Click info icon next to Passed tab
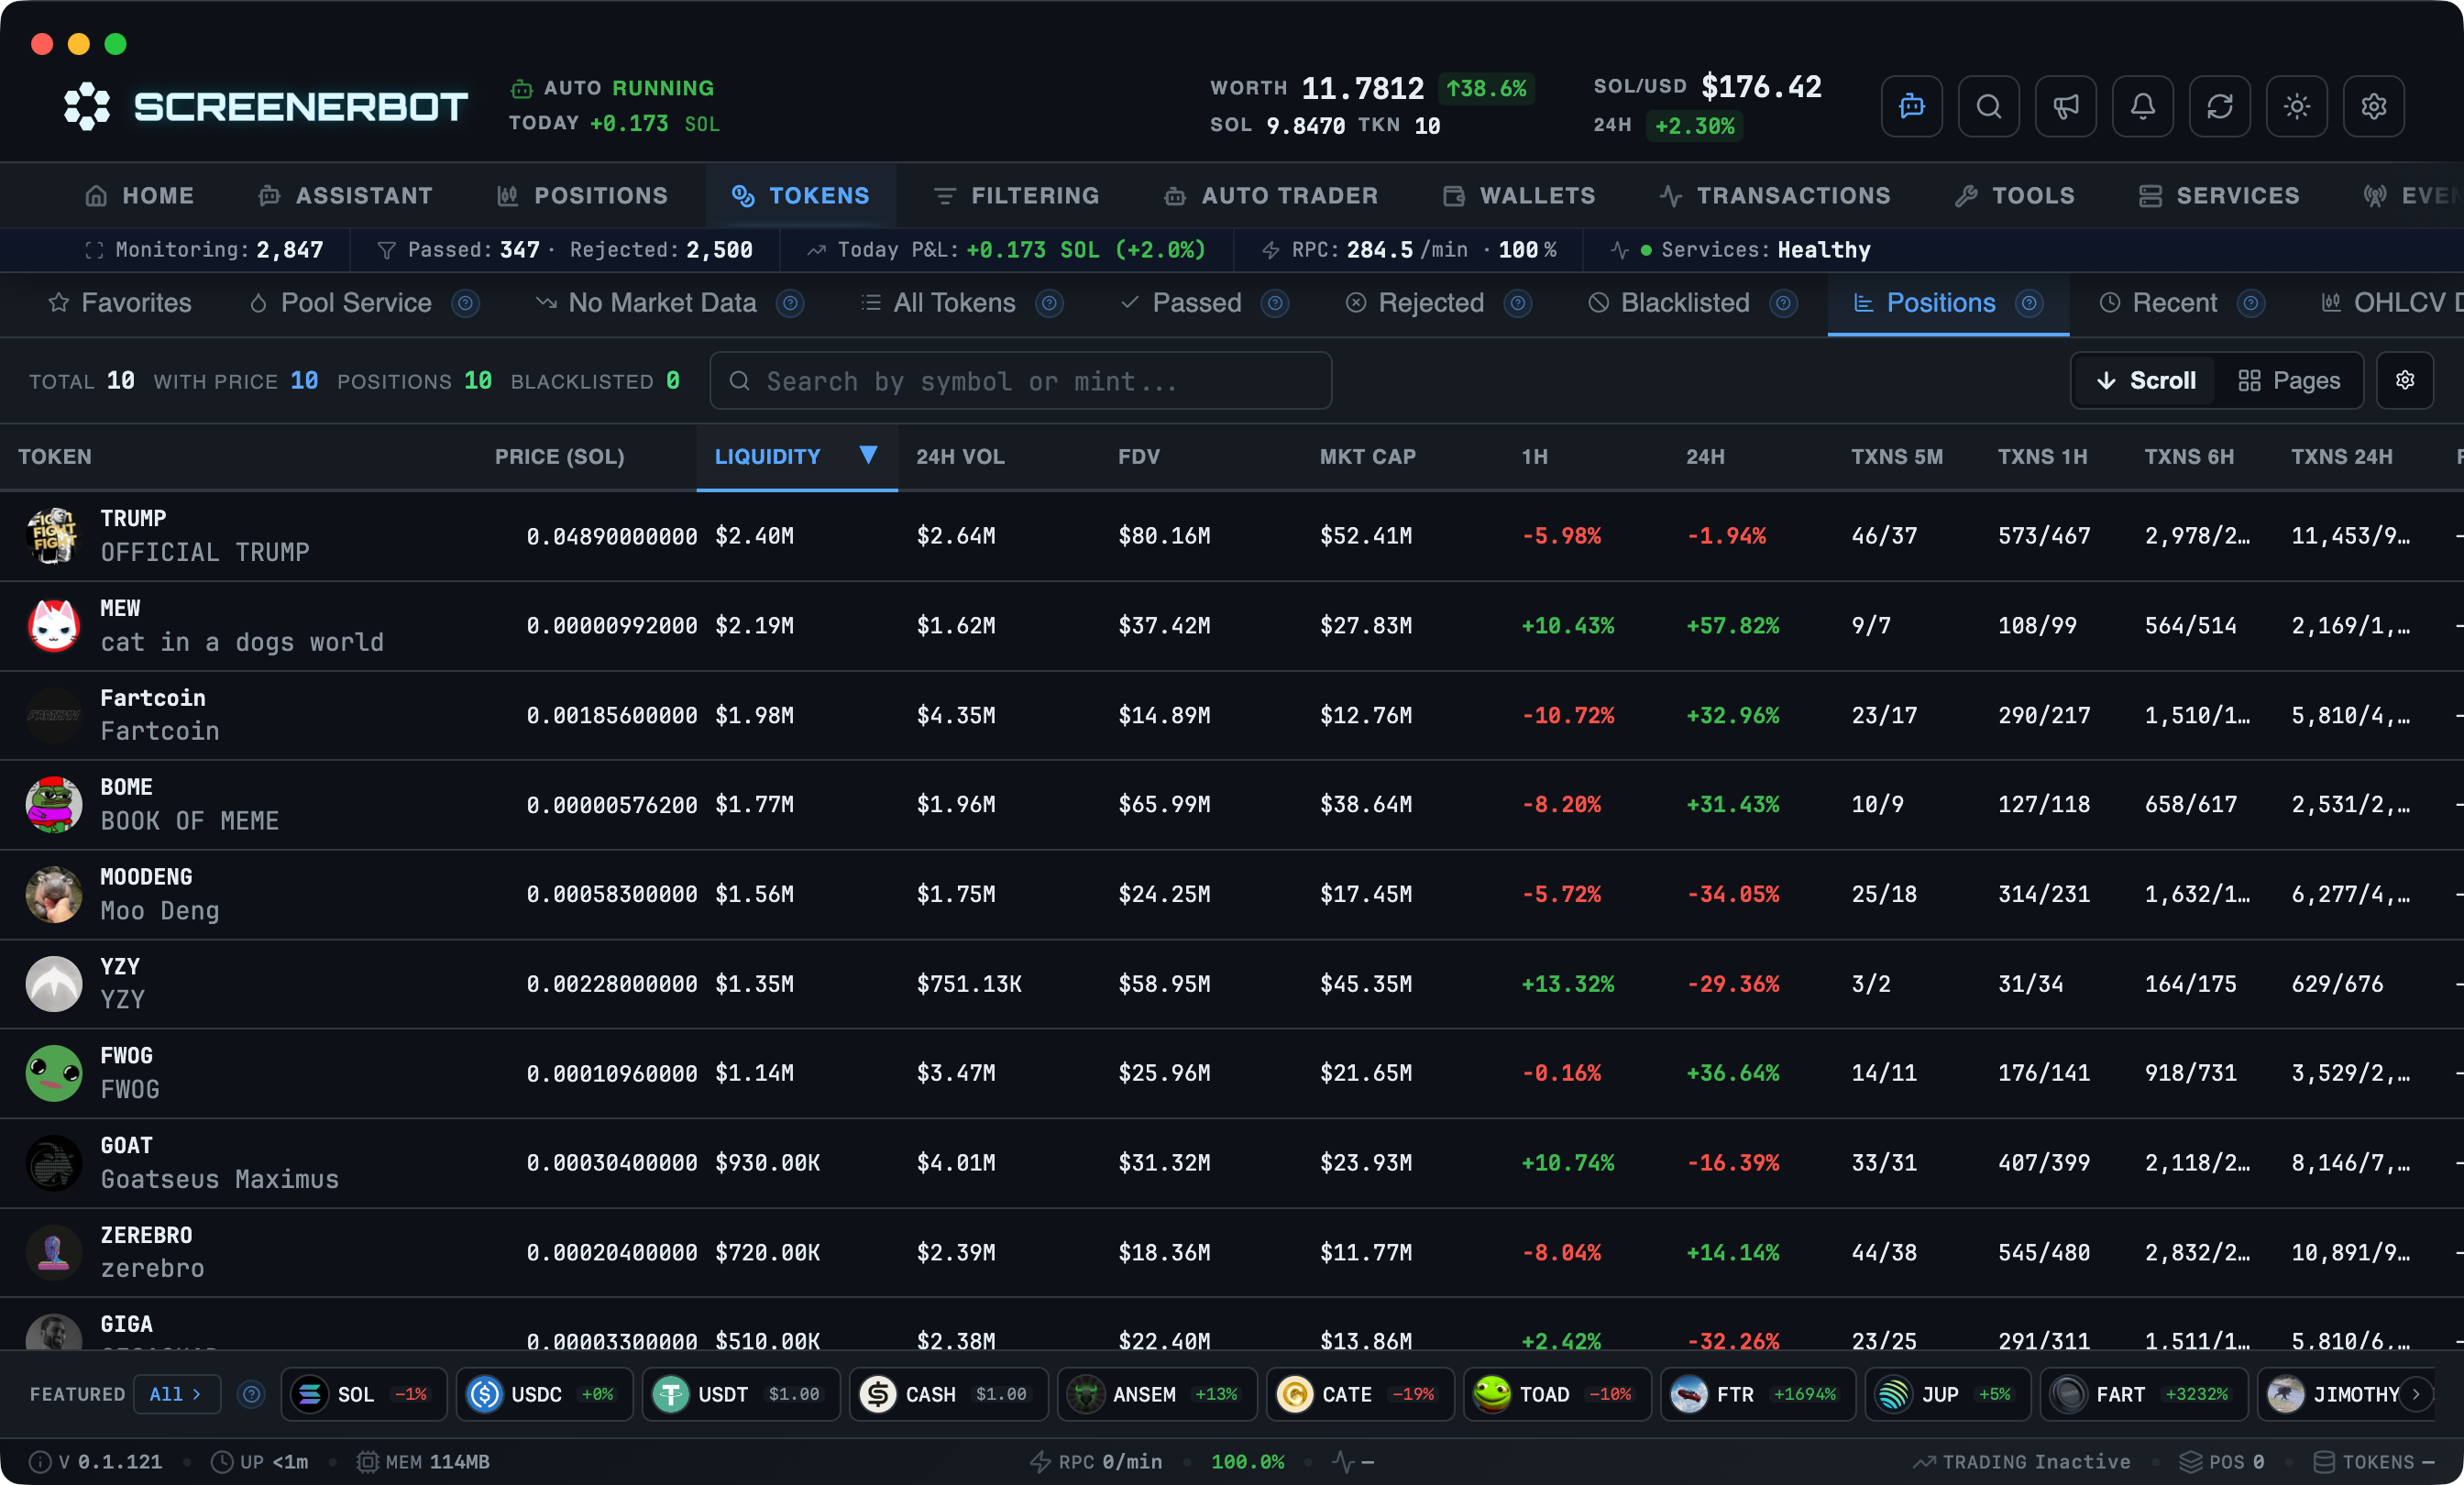The height and width of the screenshot is (1485, 2464). 1274,303
